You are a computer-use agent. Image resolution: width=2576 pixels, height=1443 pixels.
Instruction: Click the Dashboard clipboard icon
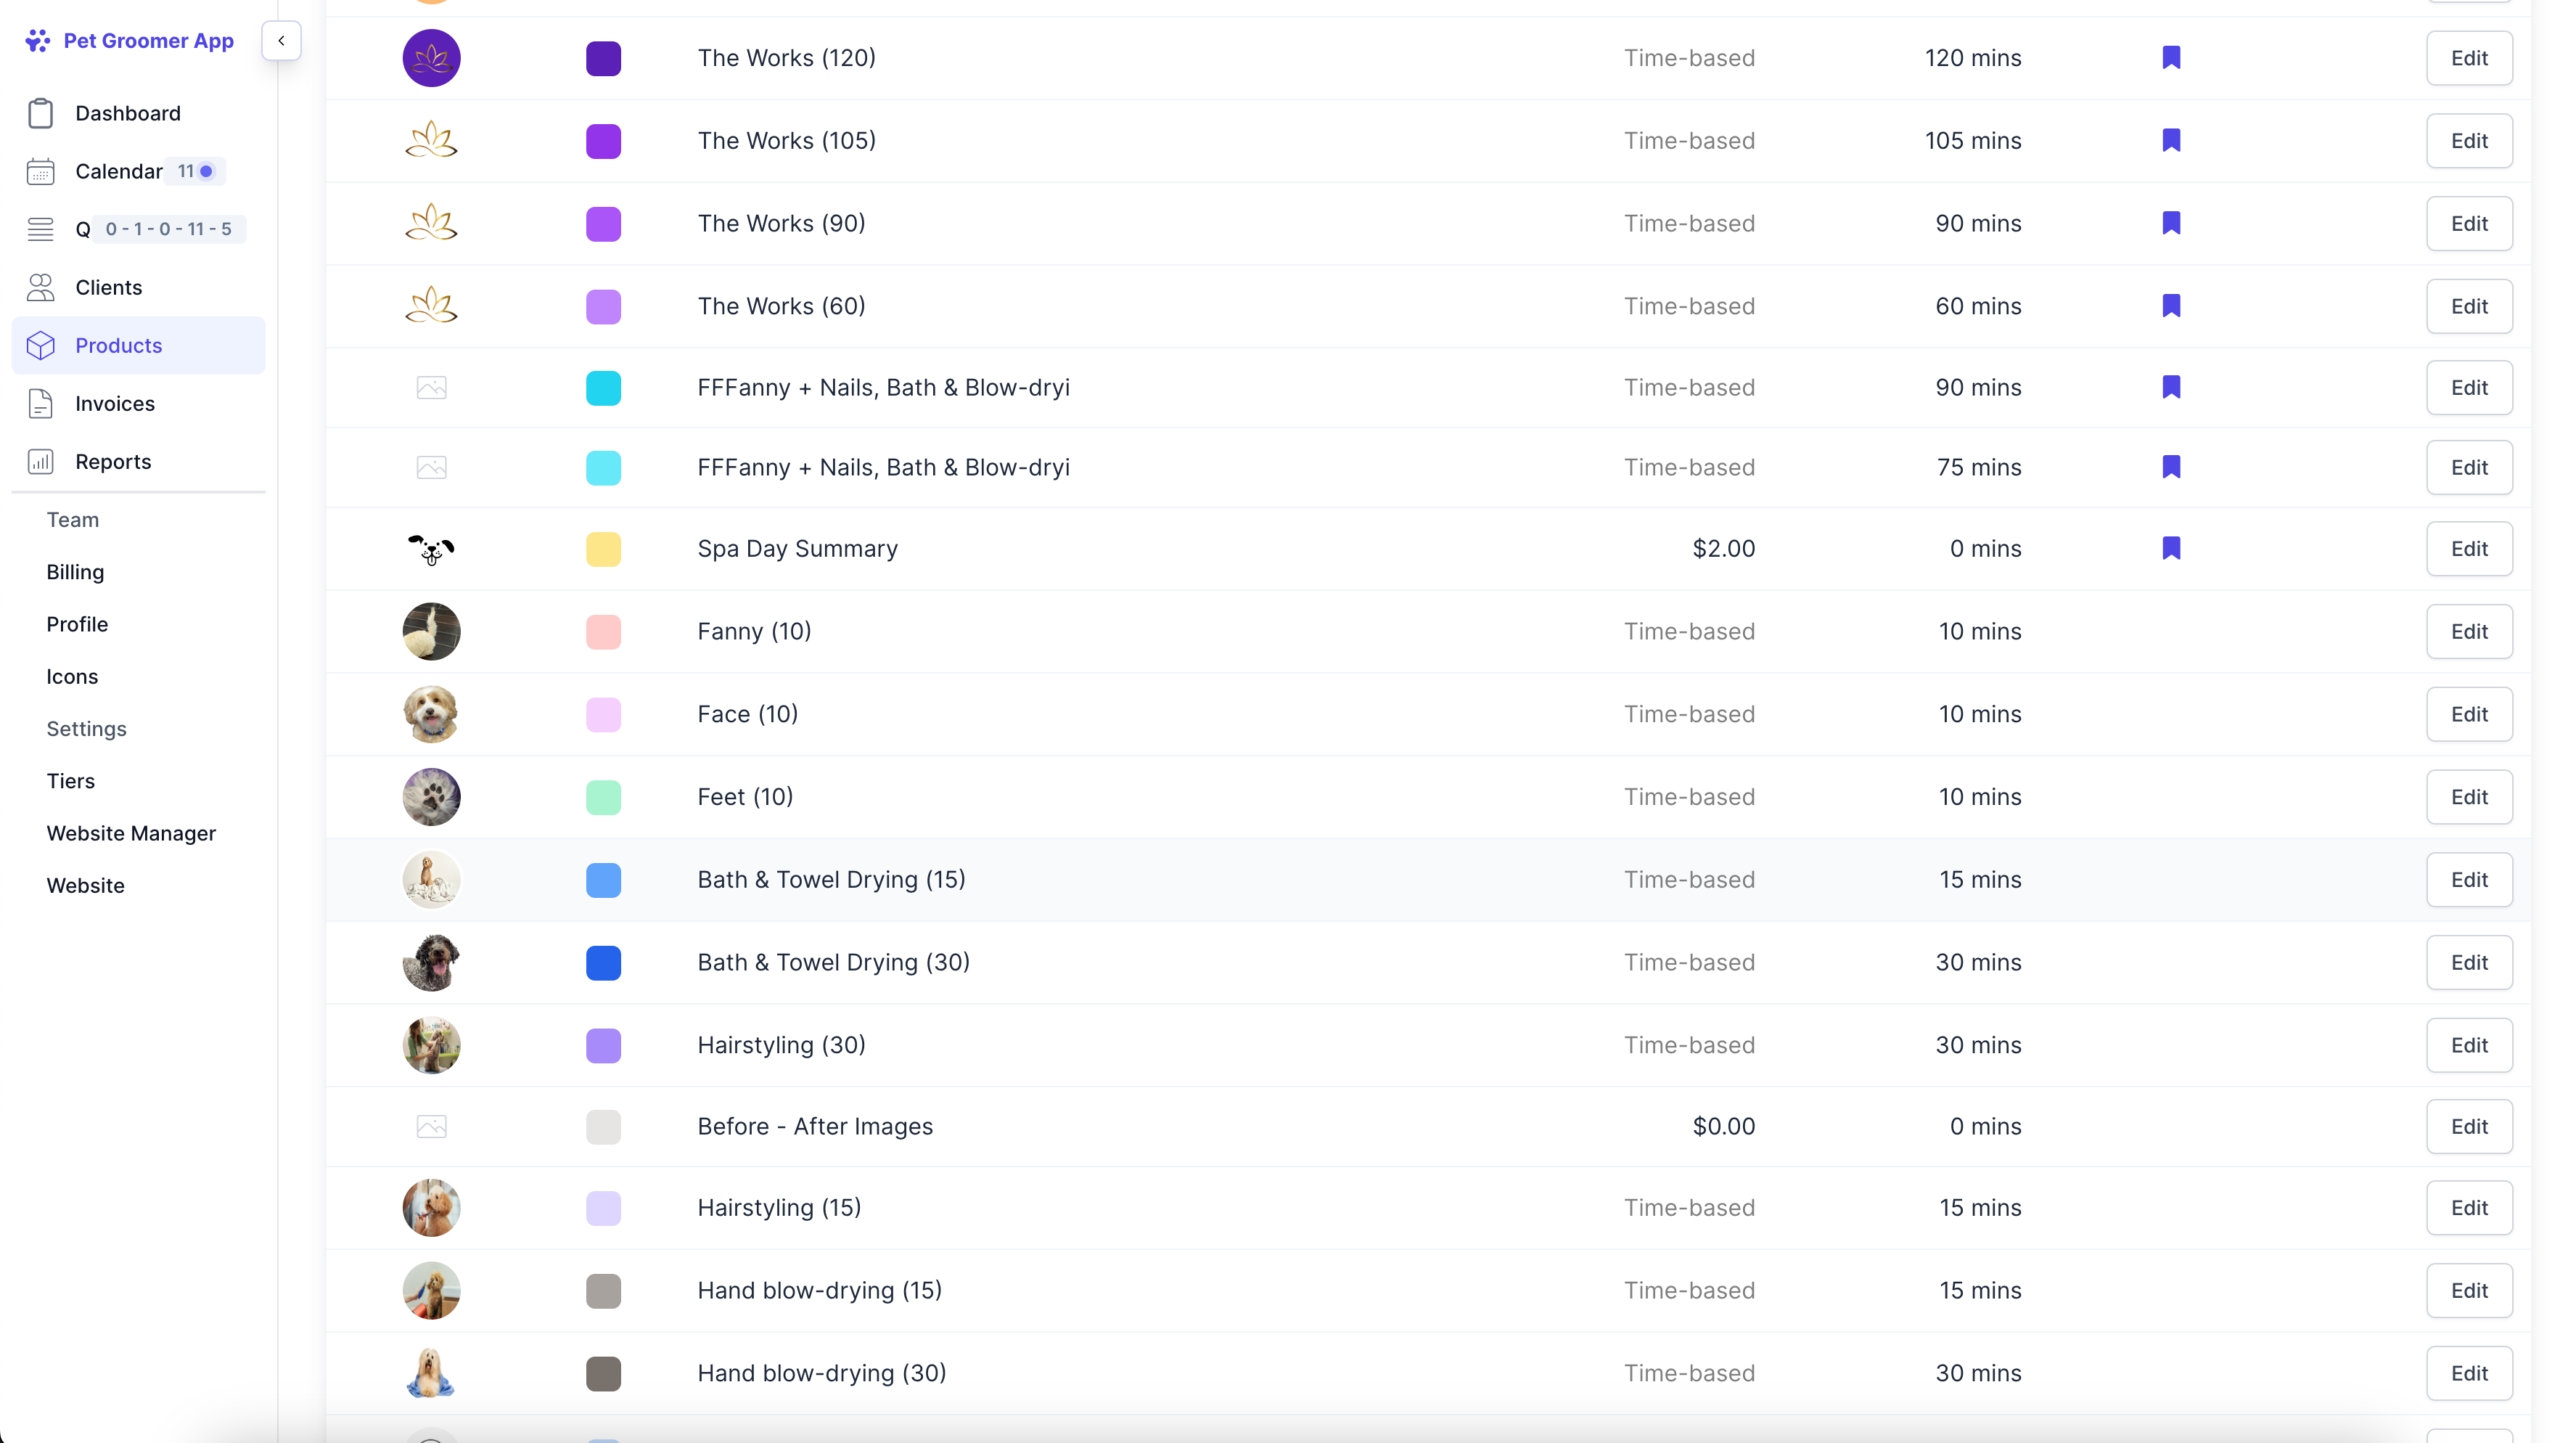click(x=40, y=113)
